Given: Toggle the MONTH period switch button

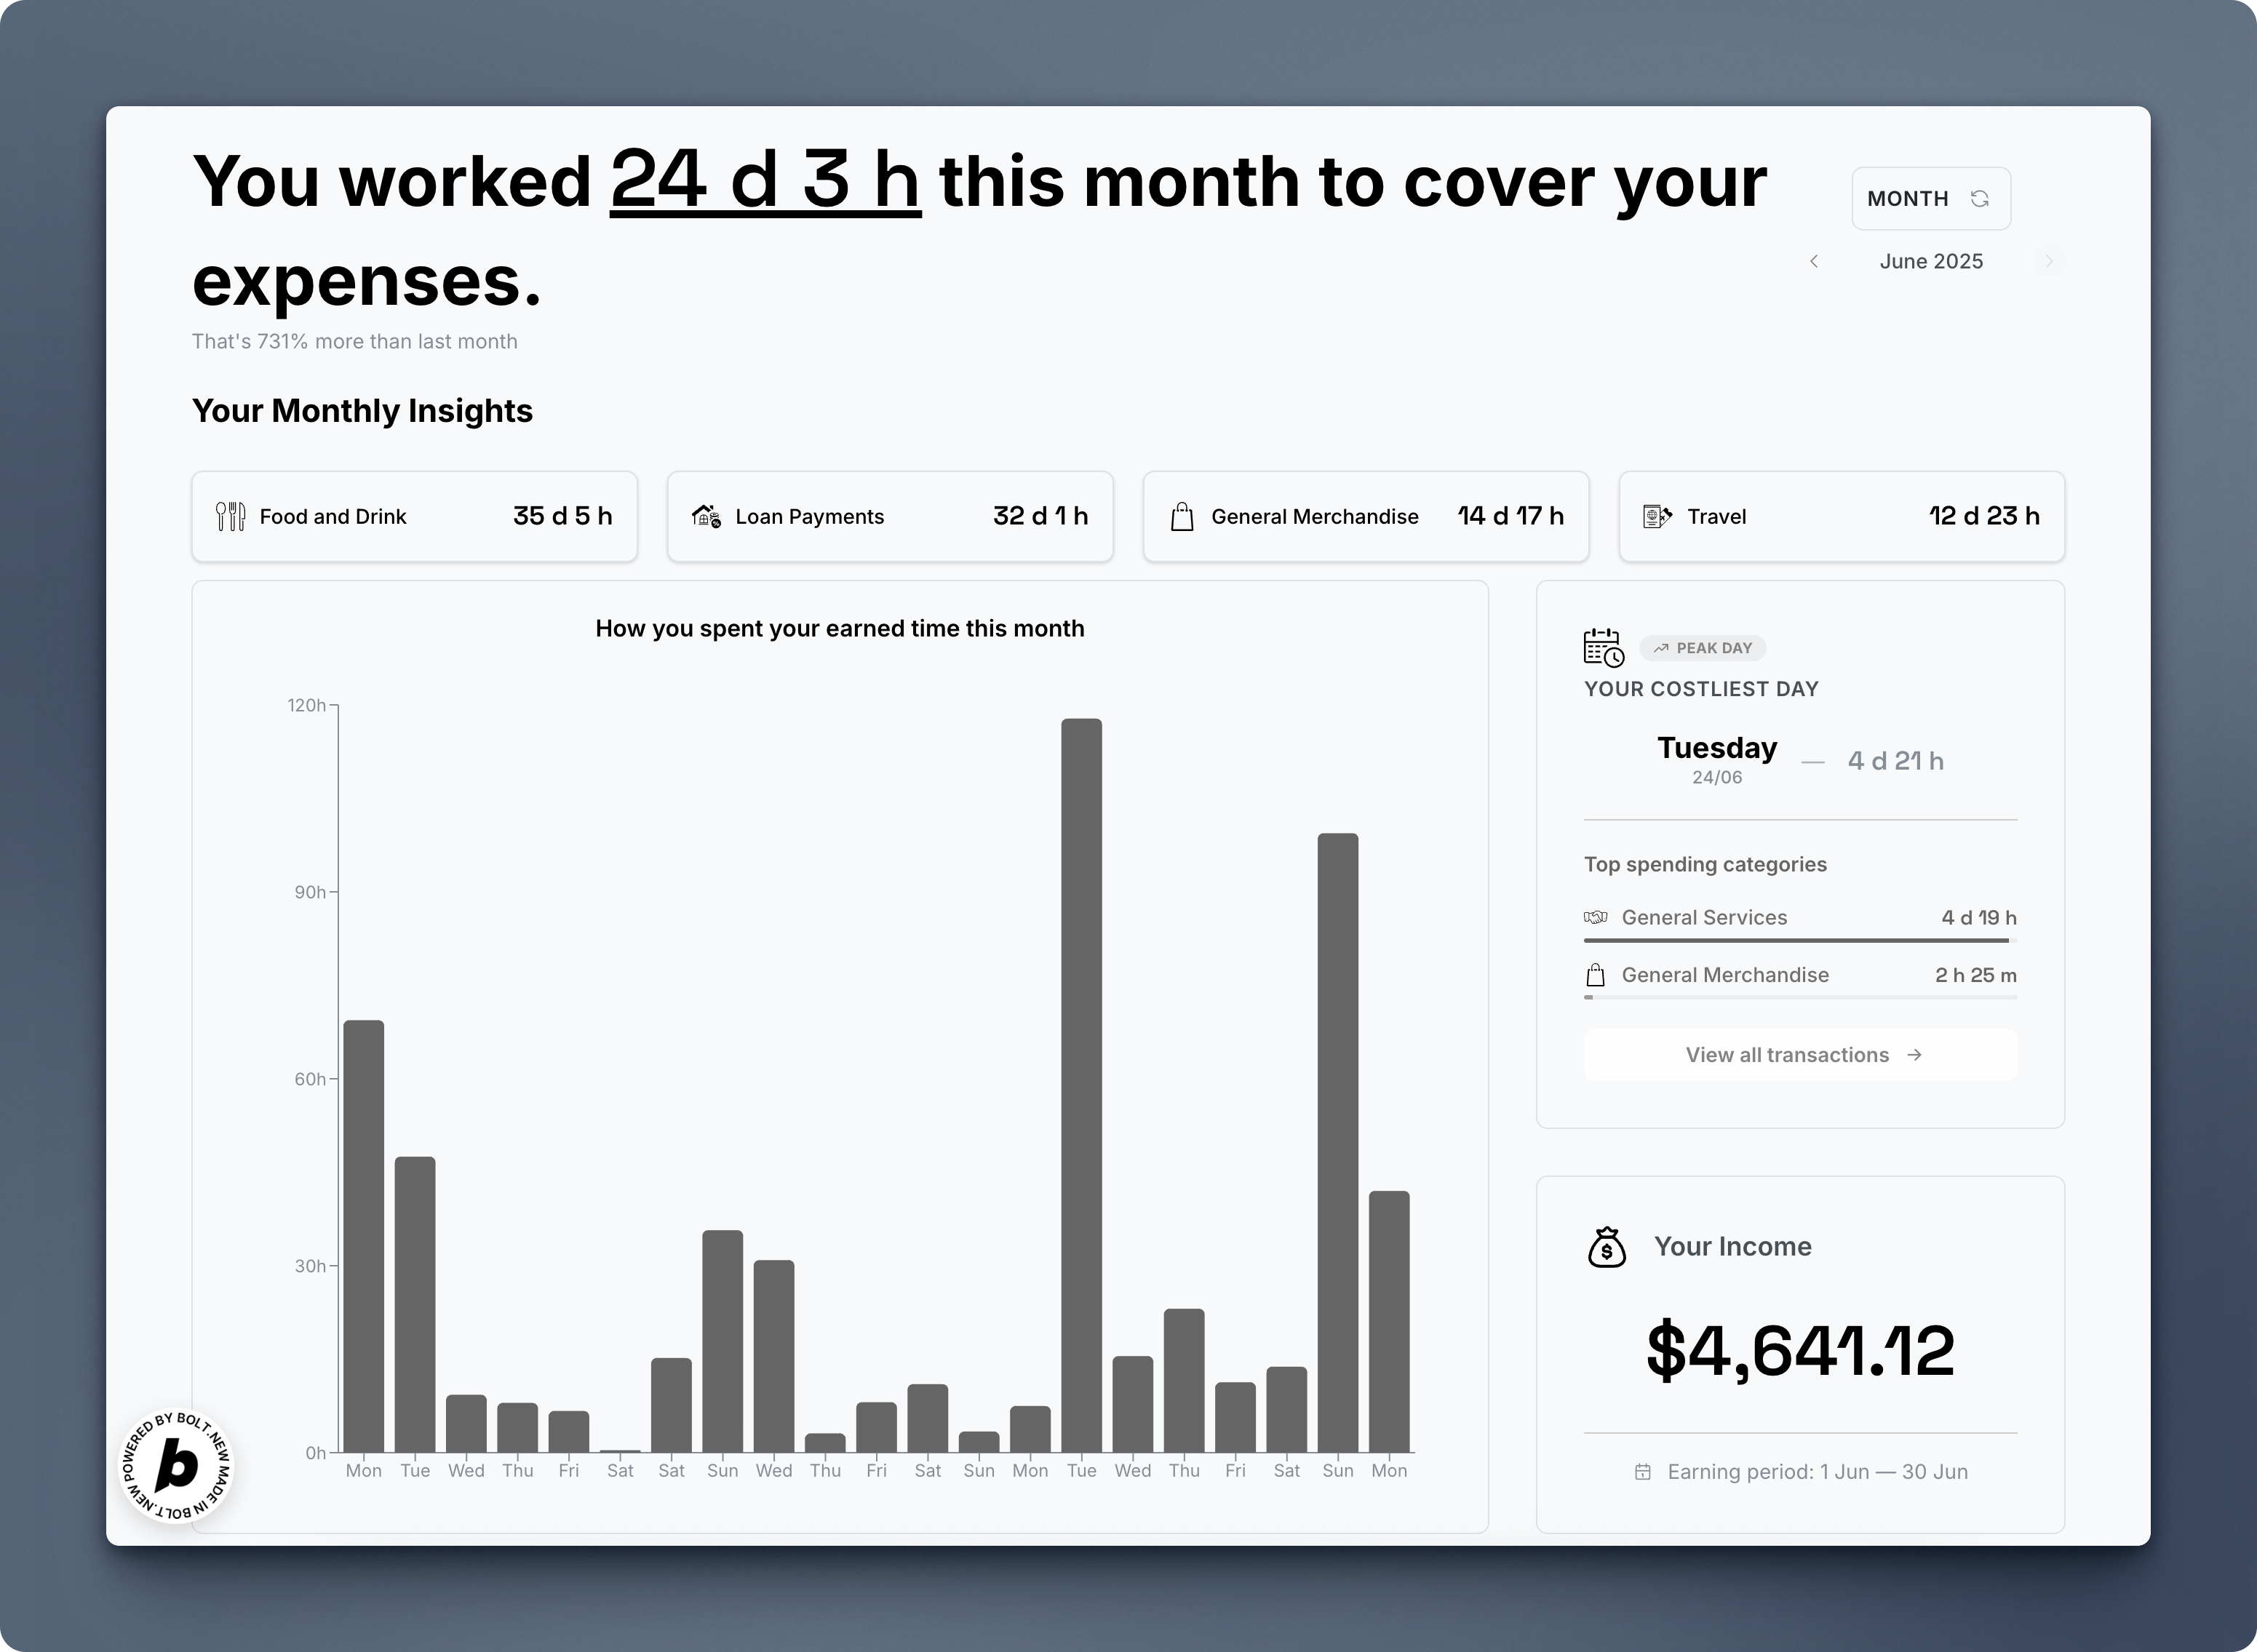Looking at the screenshot, I should pyautogui.click(x=1930, y=198).
